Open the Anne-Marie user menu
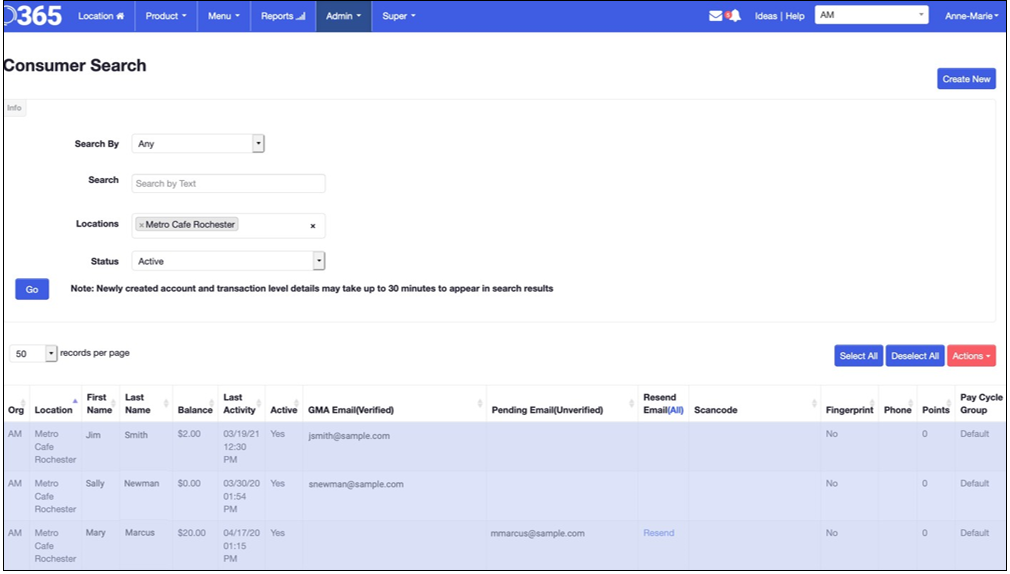This screenshot has width=1010, height=574. tap(971, 16)
